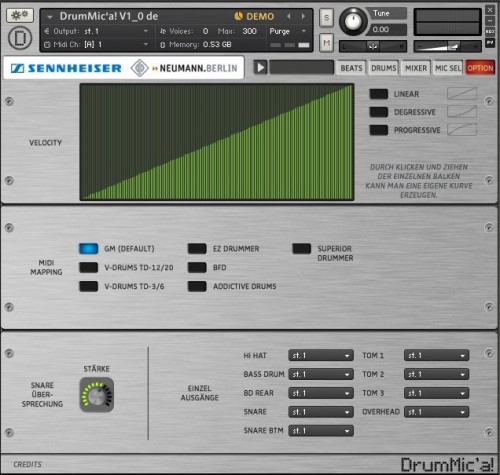Click the STÄRKE snare bleed knob
The height and width of the screenshot is (475, 500).
click(x=97, y=395)
